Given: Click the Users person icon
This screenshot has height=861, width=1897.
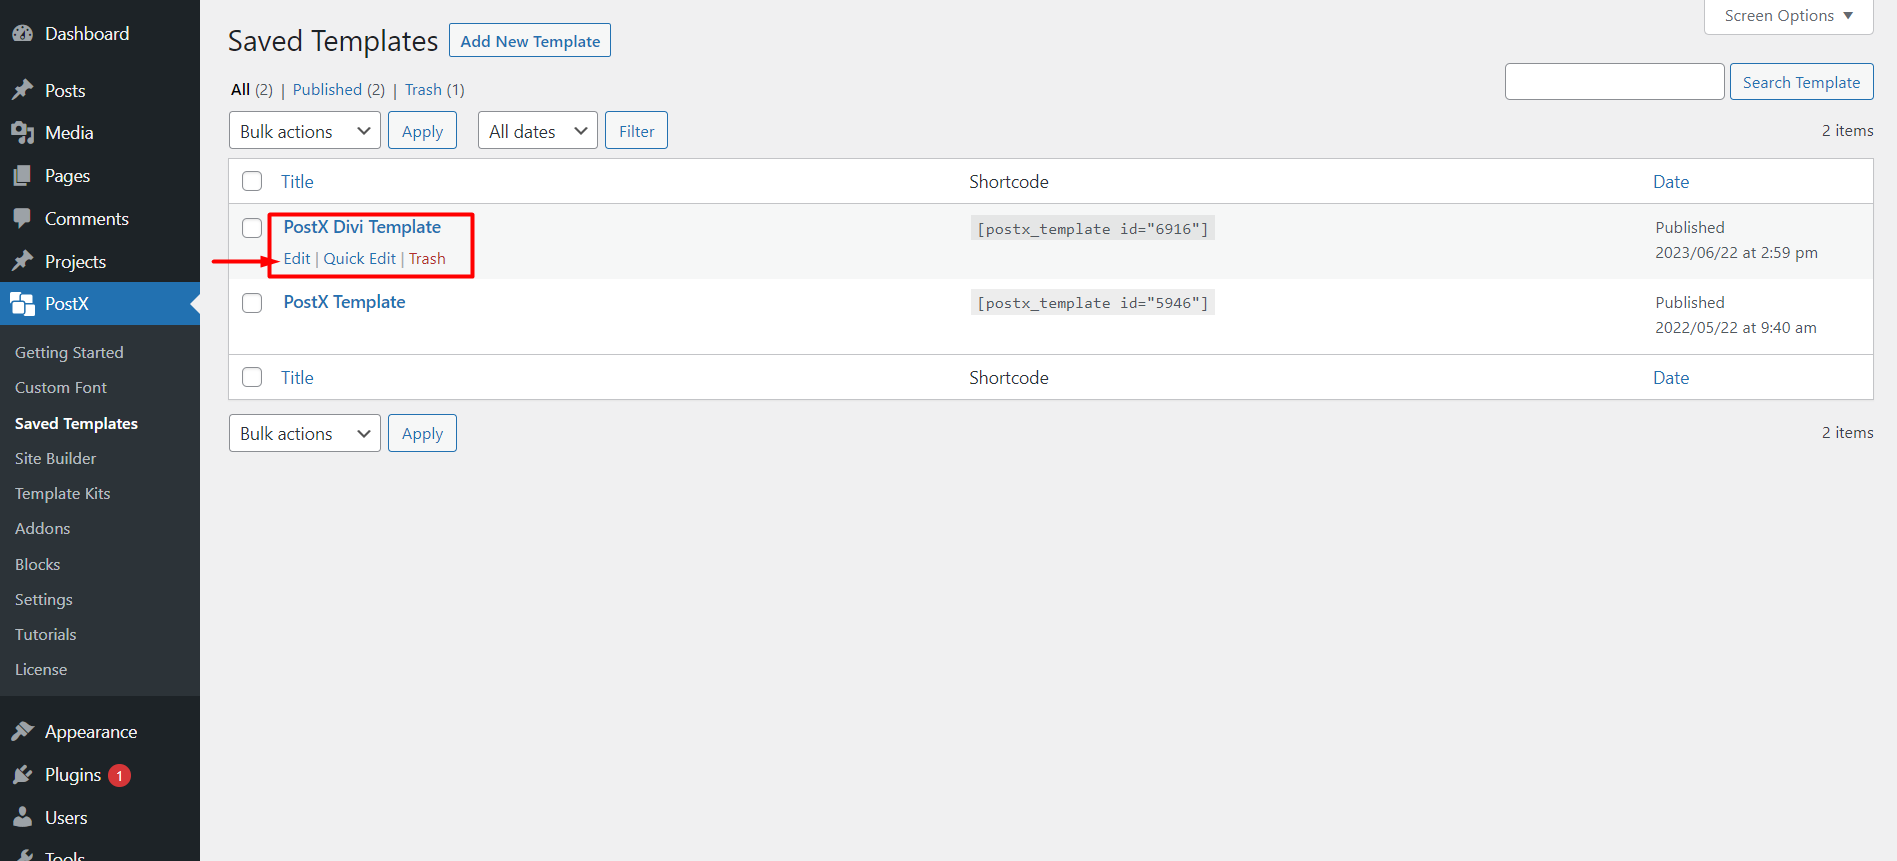Looking at the screenshot, I should tap(22, 818).
